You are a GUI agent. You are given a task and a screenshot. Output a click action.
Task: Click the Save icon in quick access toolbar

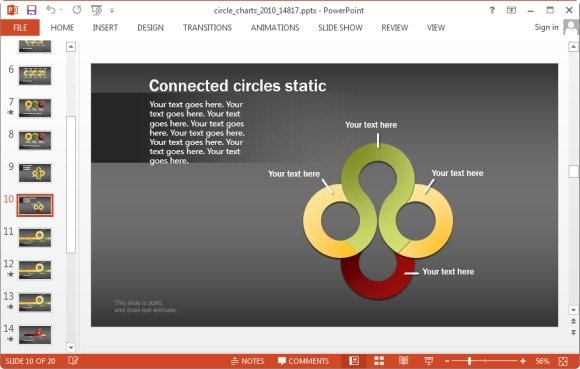click(x=32, y=10)
